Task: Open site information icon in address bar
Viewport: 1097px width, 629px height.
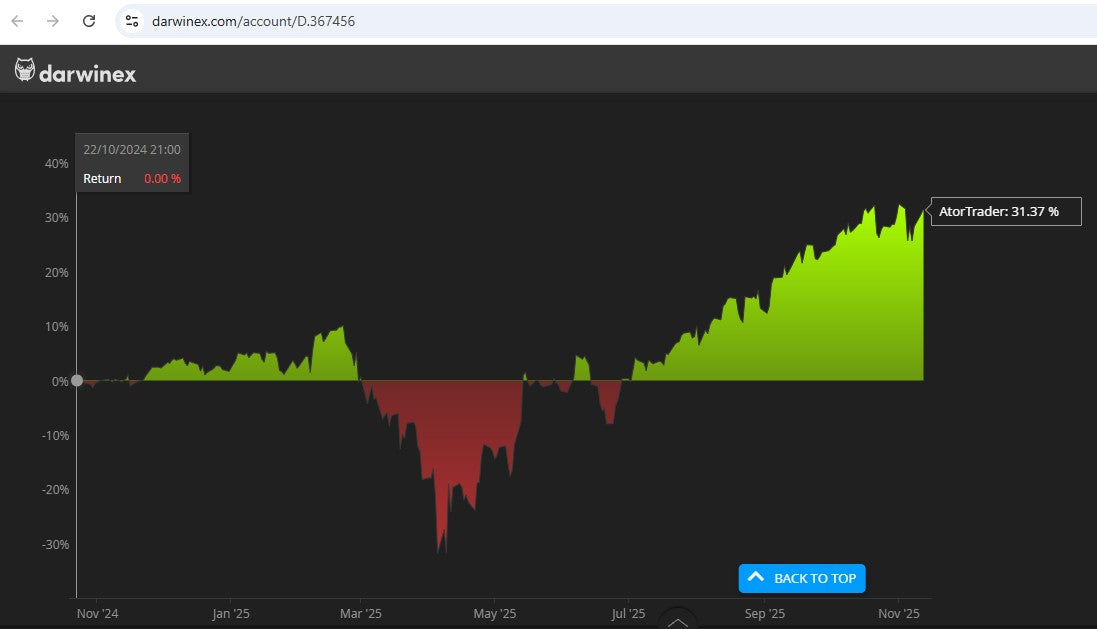Action: coord(132,21)
